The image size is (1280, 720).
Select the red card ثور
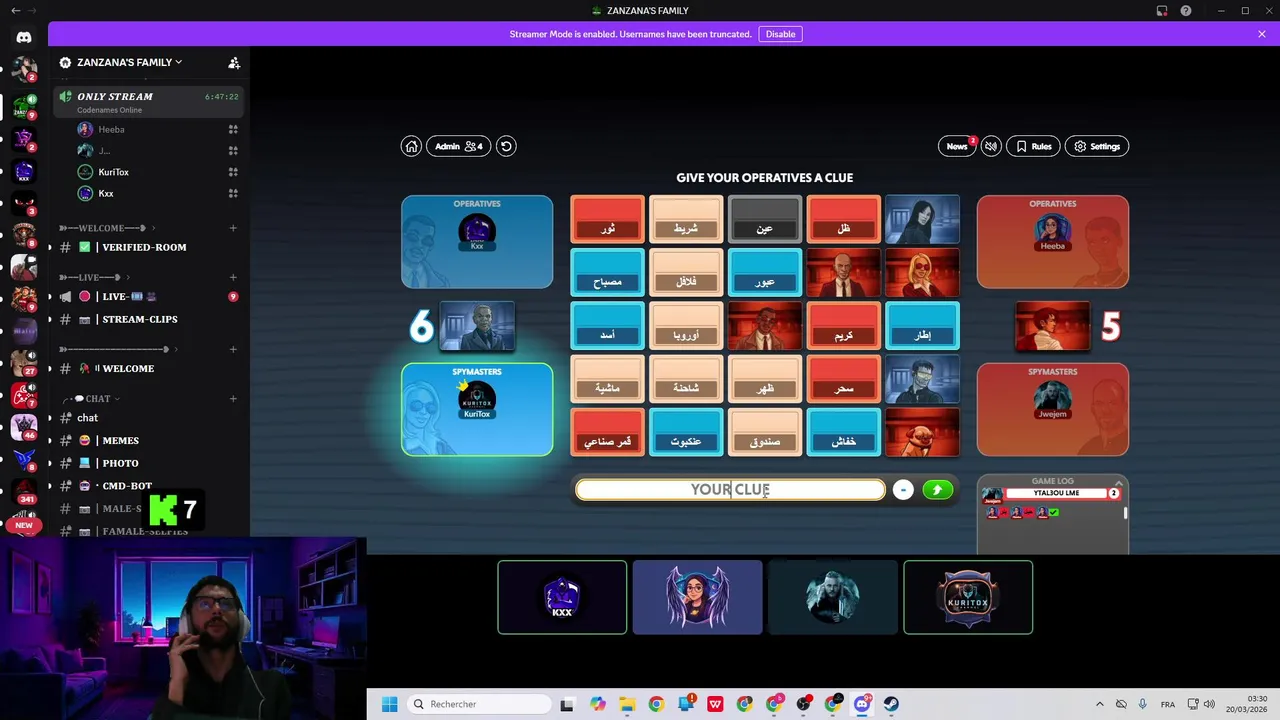click(607, 219)
